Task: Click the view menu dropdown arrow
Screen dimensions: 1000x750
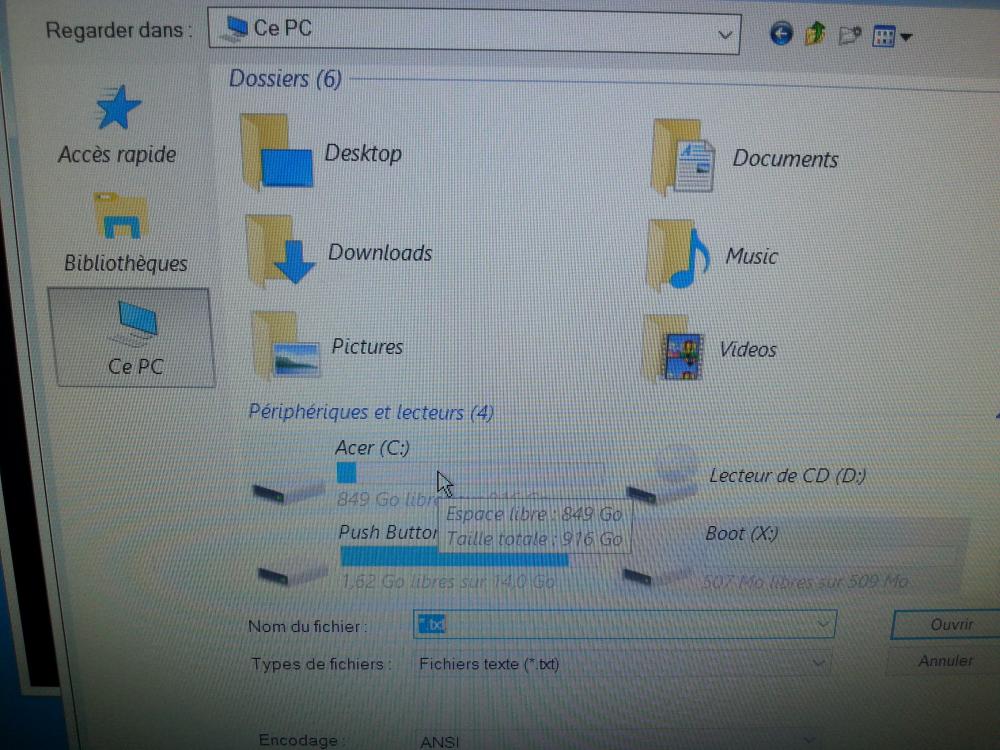Action: [x=906, y=38]
